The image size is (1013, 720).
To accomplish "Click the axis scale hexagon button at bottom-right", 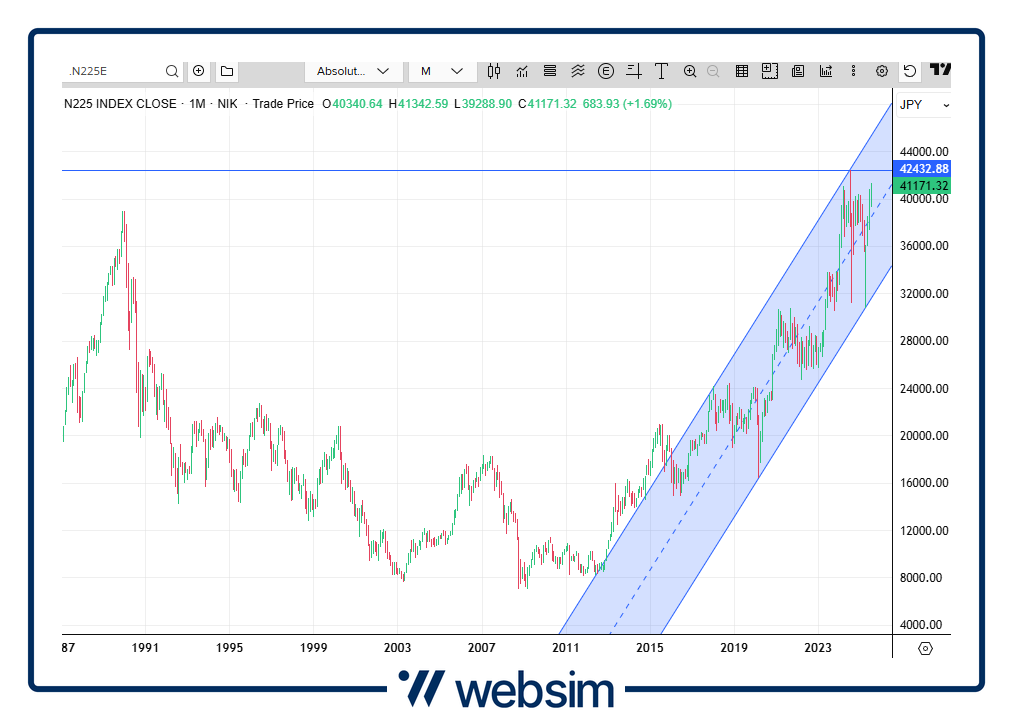I will (925, 648).
